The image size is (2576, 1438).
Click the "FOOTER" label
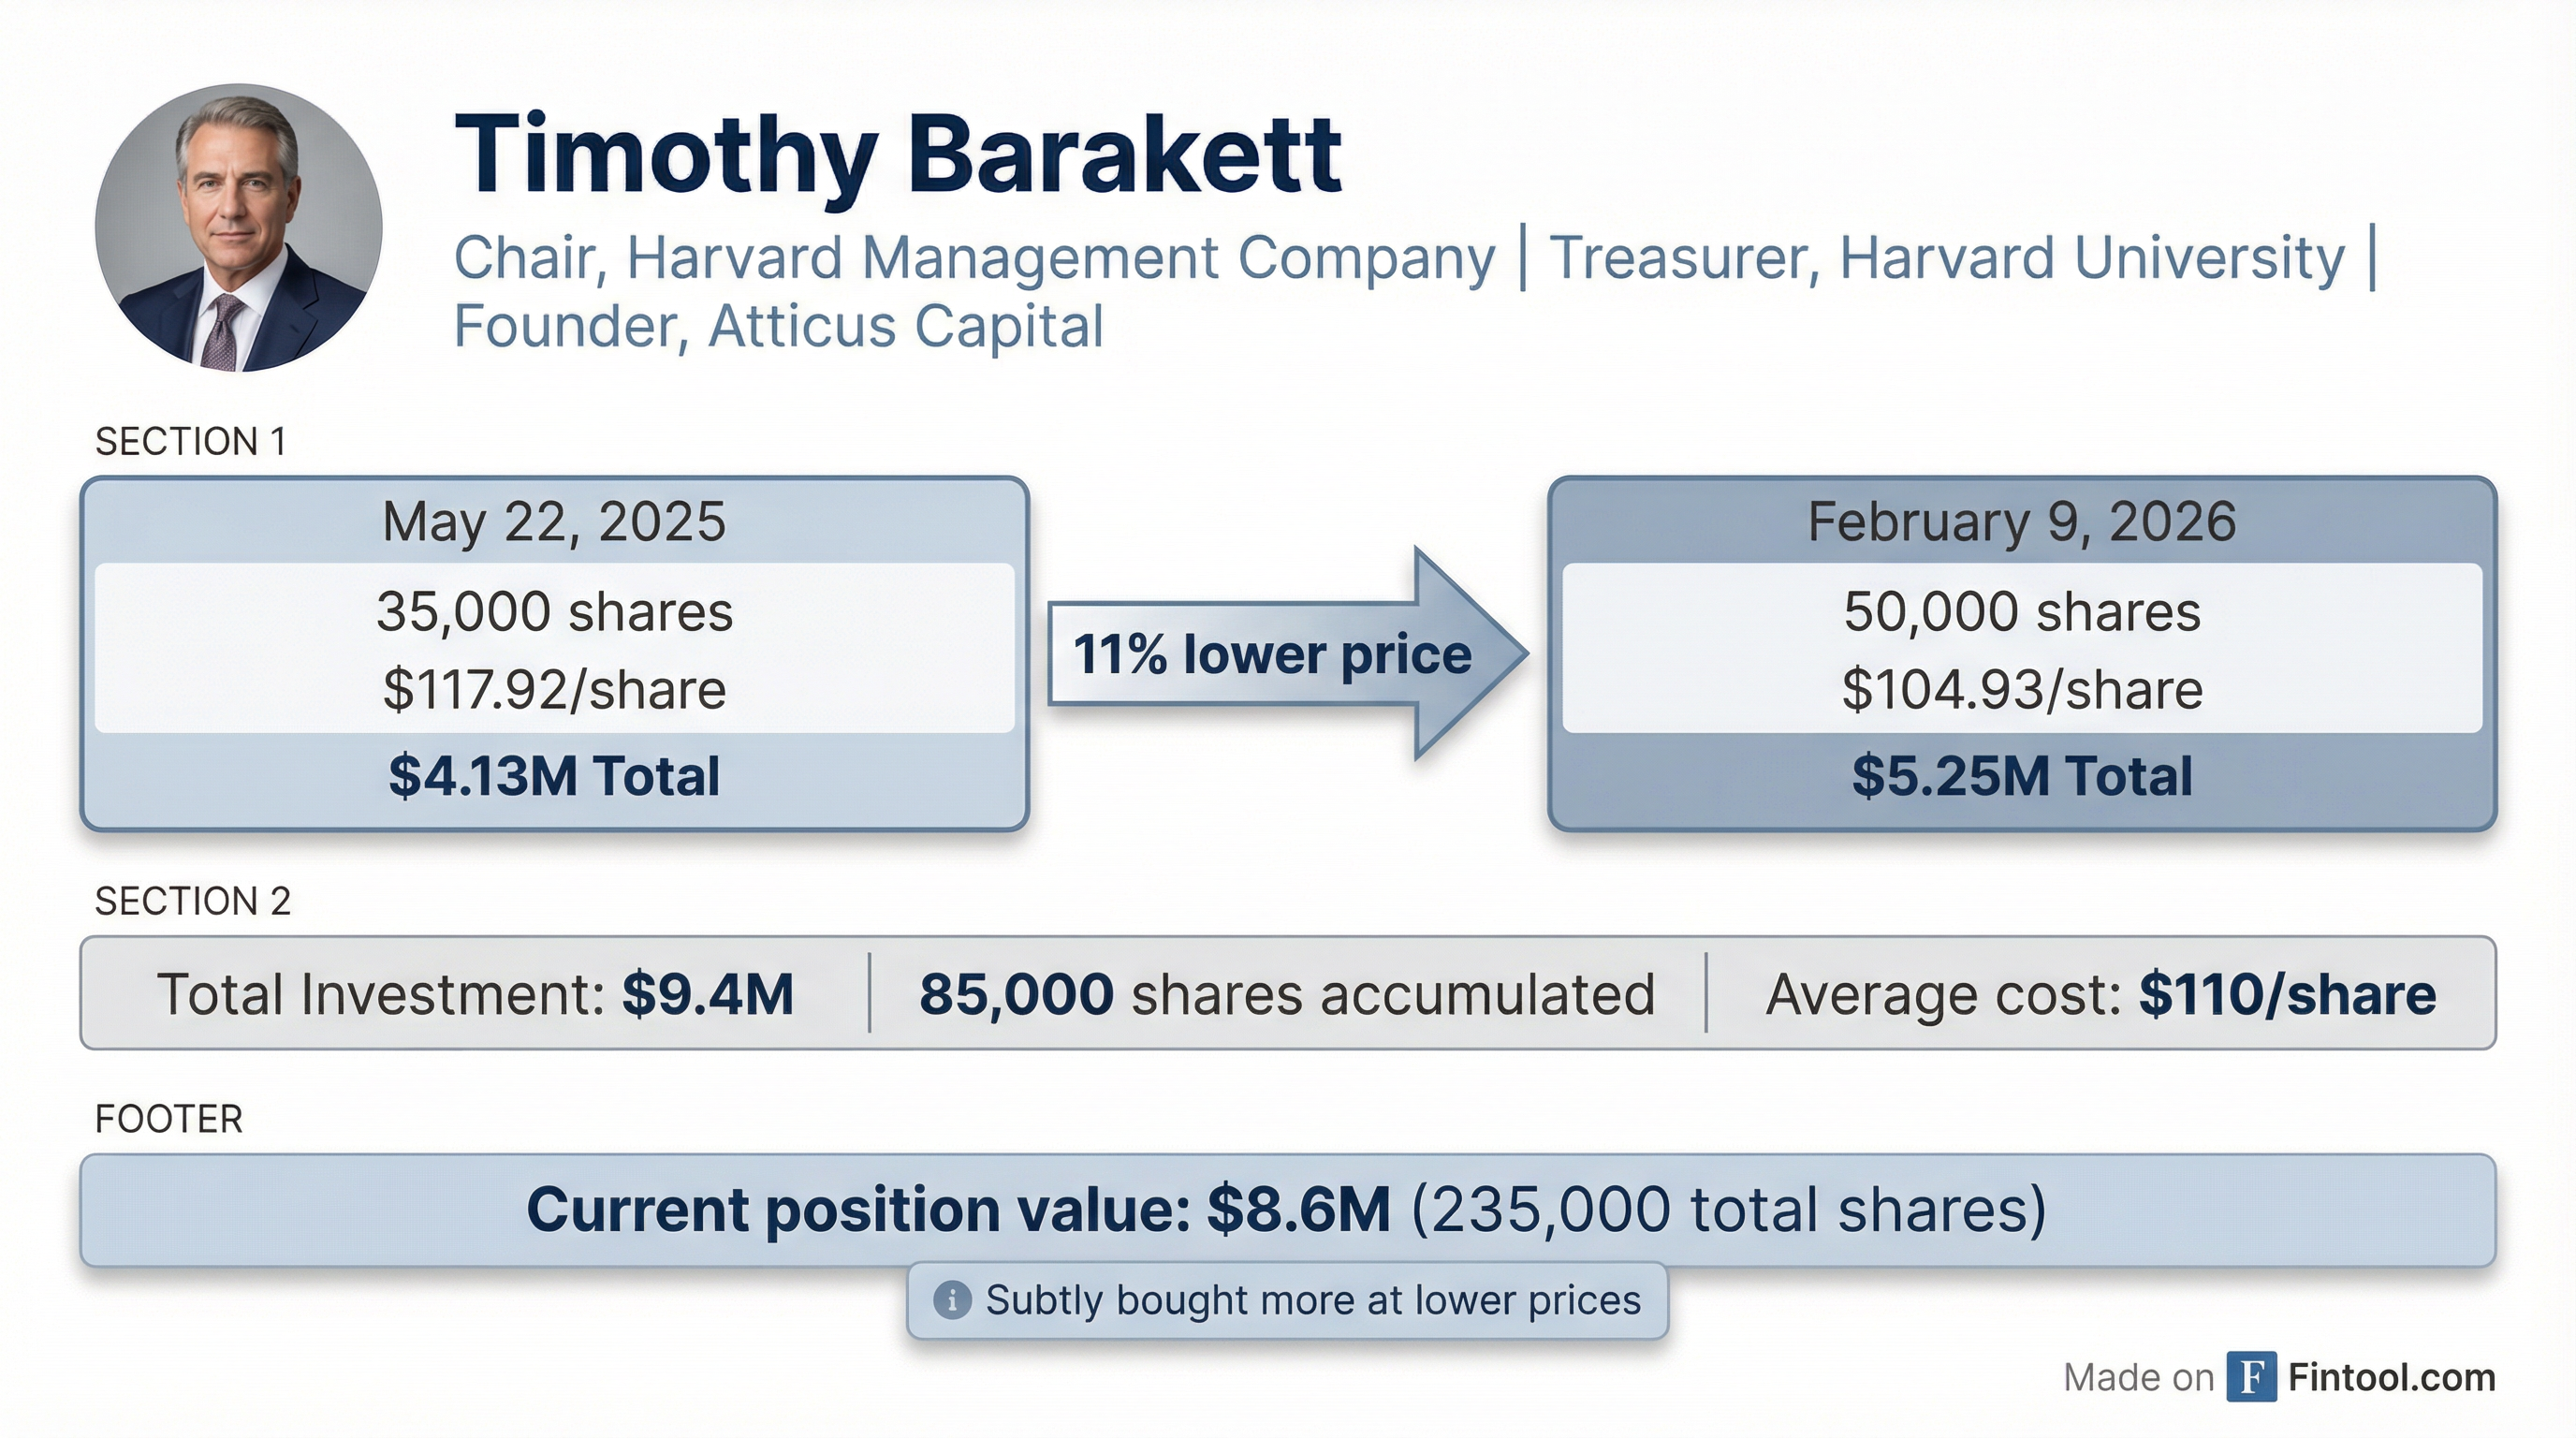(168, 1119)
